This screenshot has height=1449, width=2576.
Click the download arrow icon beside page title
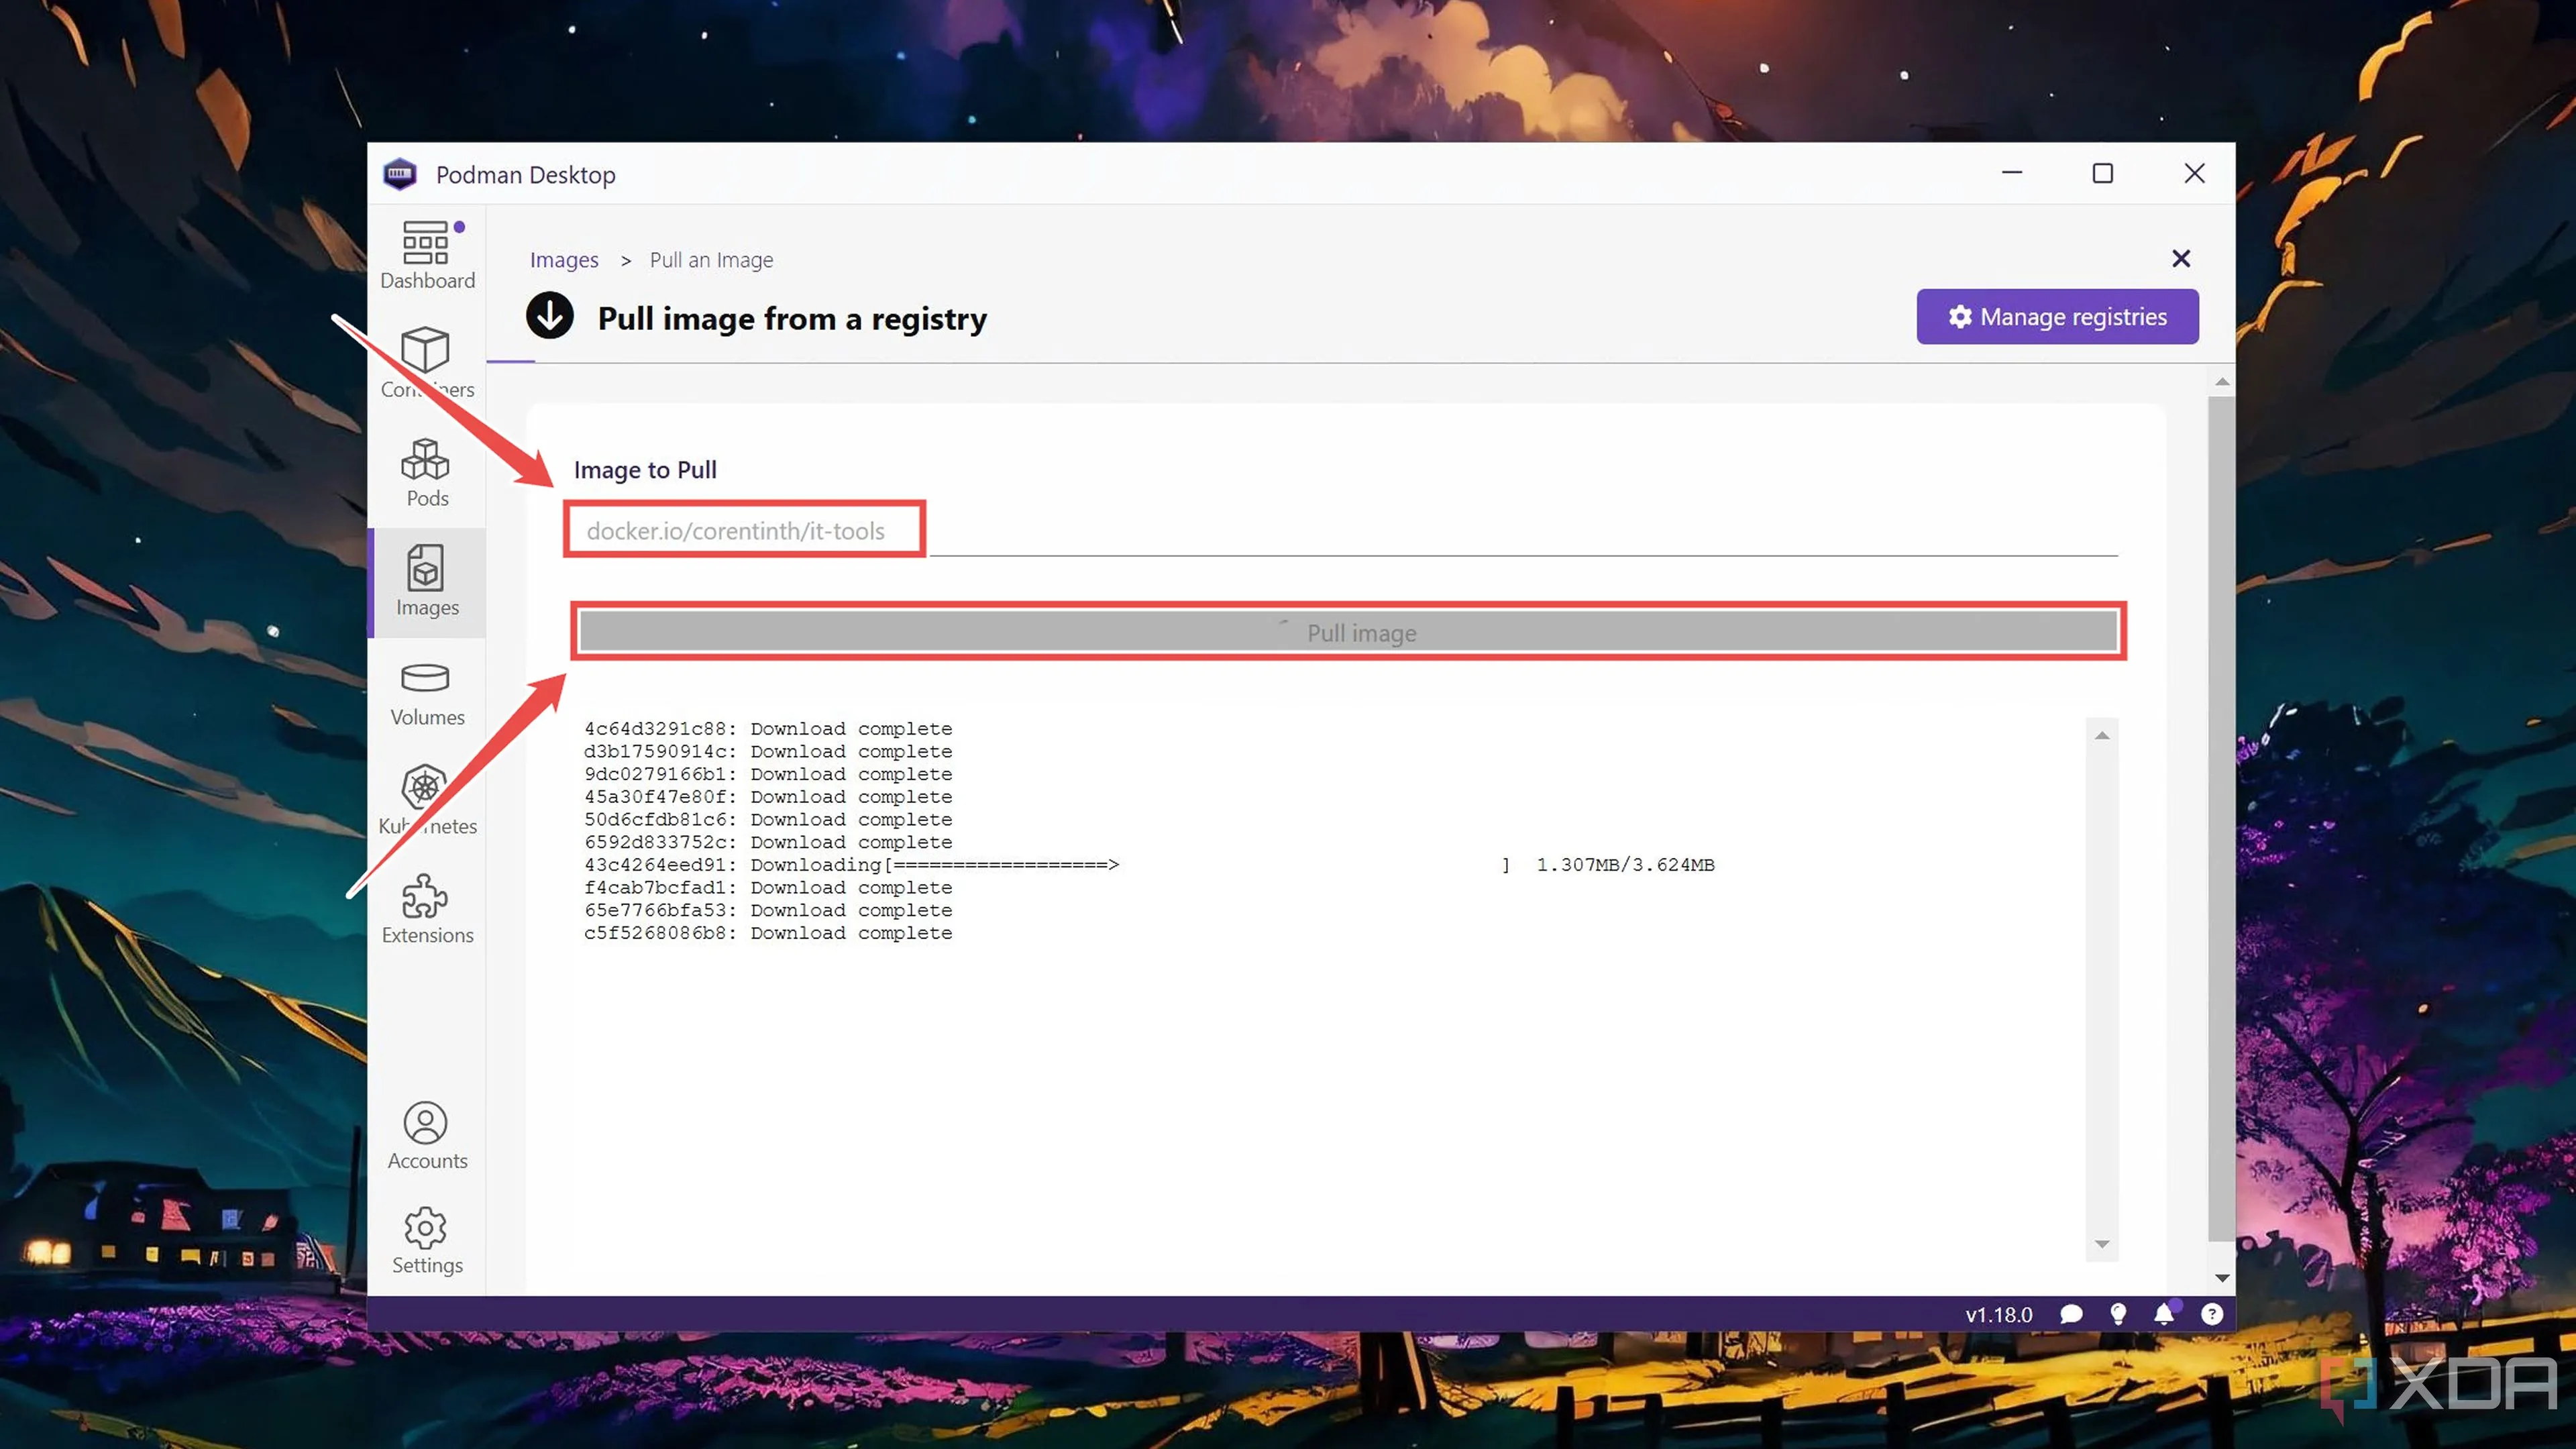[549, 316]
